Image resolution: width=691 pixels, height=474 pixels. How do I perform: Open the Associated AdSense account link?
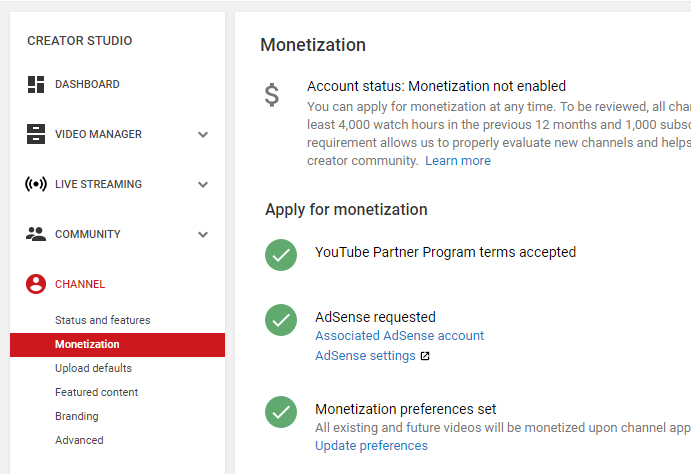pyautogui.click(x=399, y=336)
